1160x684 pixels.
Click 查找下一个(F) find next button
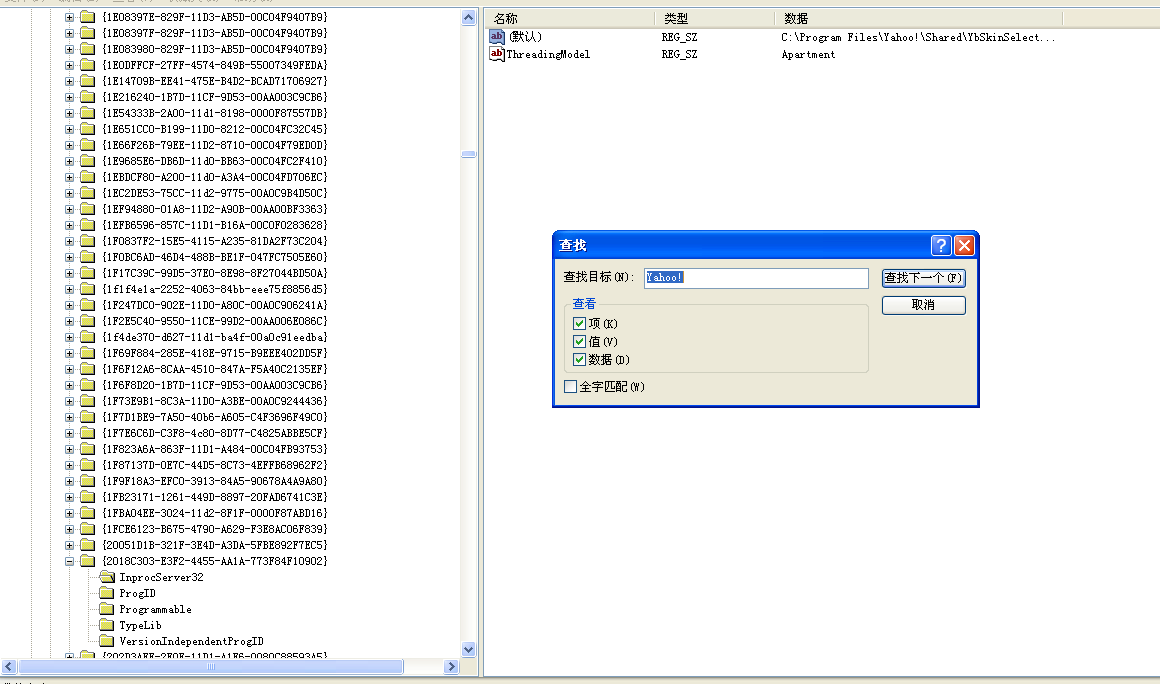(923, 278)
